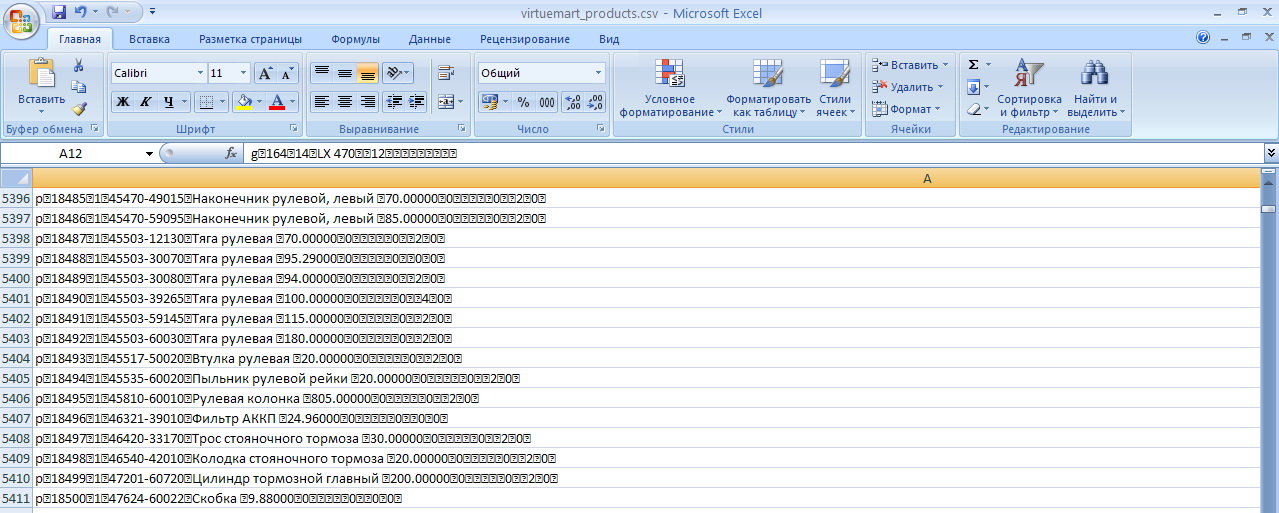Viewport: 1279px width, 513px height.
Task: Switch to the Данные tab
Action: [430, 39]
